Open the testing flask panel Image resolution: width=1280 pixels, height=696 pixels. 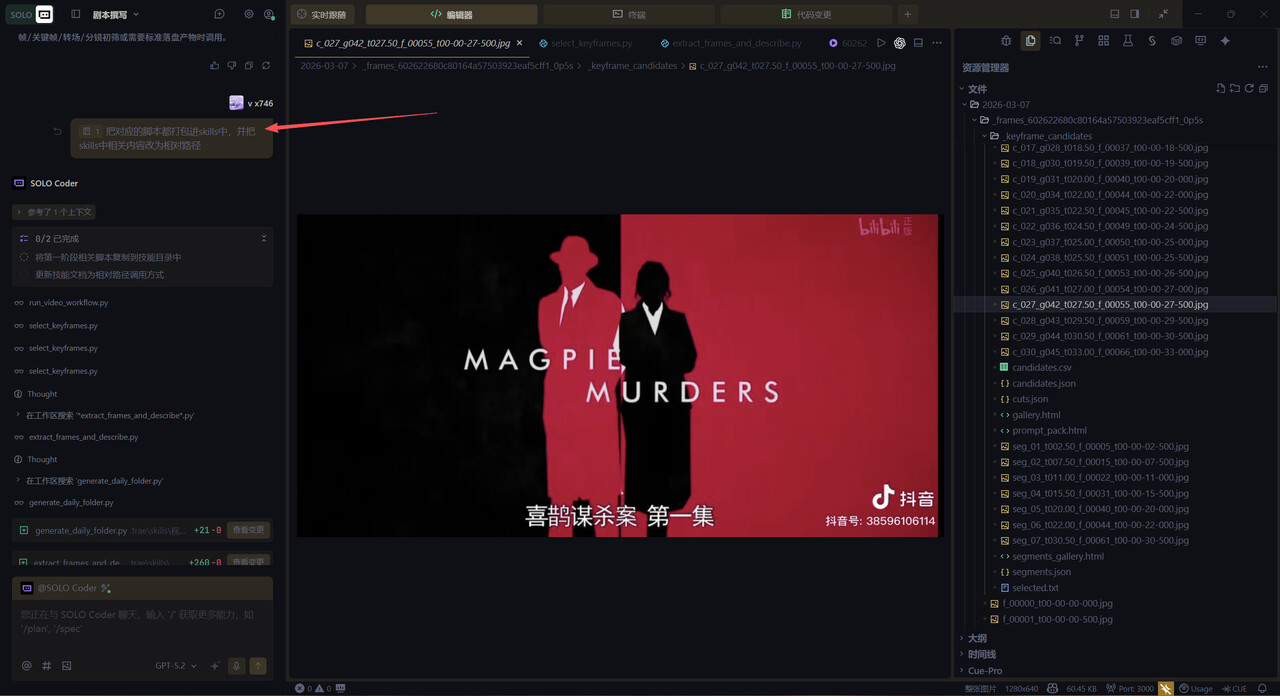click(x=1127, y=41)
